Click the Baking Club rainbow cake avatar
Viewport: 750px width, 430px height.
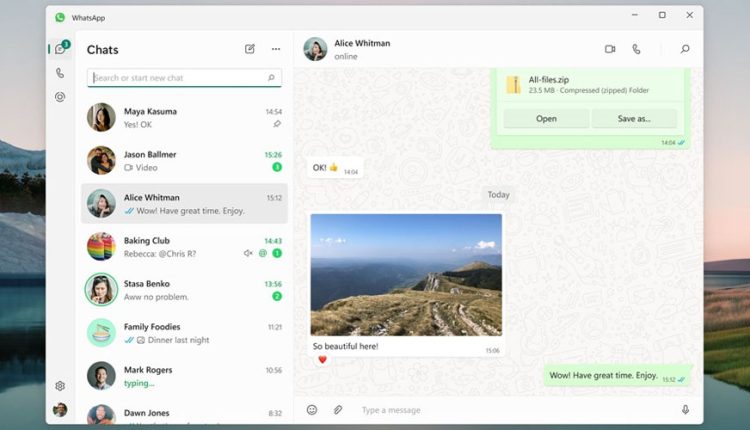(101, 246)
